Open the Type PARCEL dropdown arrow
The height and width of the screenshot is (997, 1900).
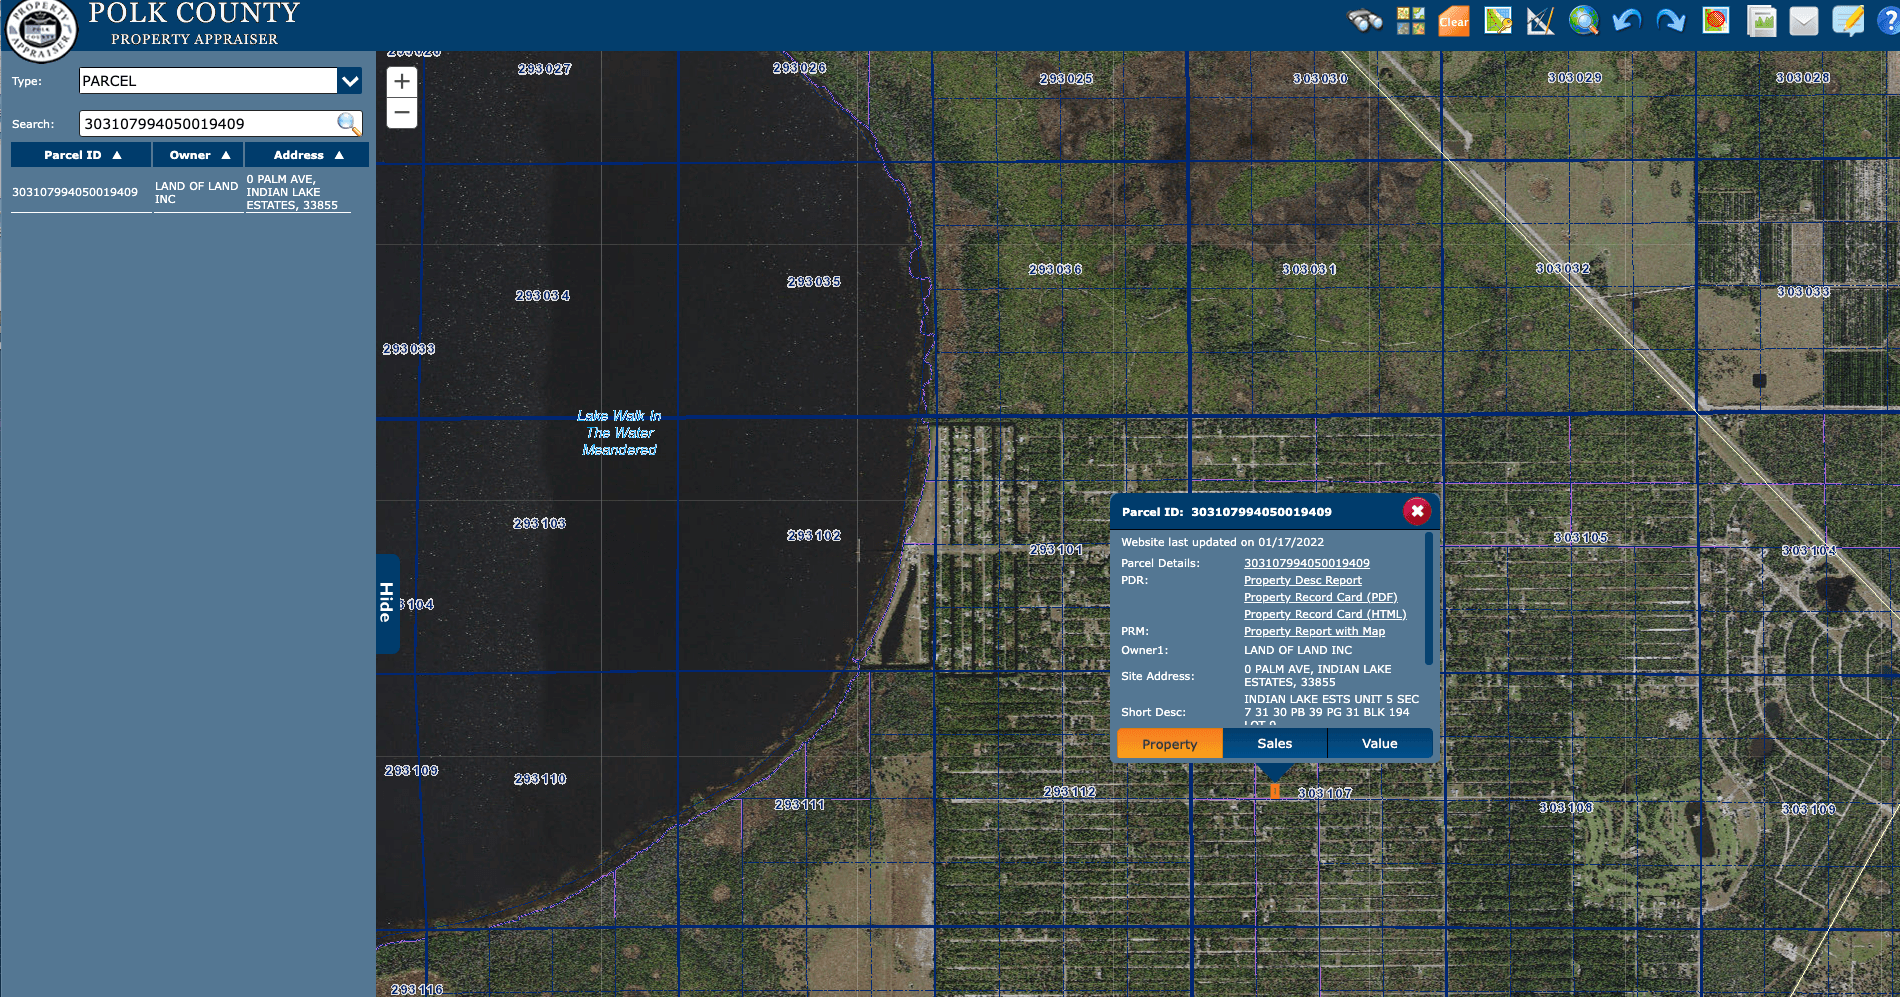(350, 81)
